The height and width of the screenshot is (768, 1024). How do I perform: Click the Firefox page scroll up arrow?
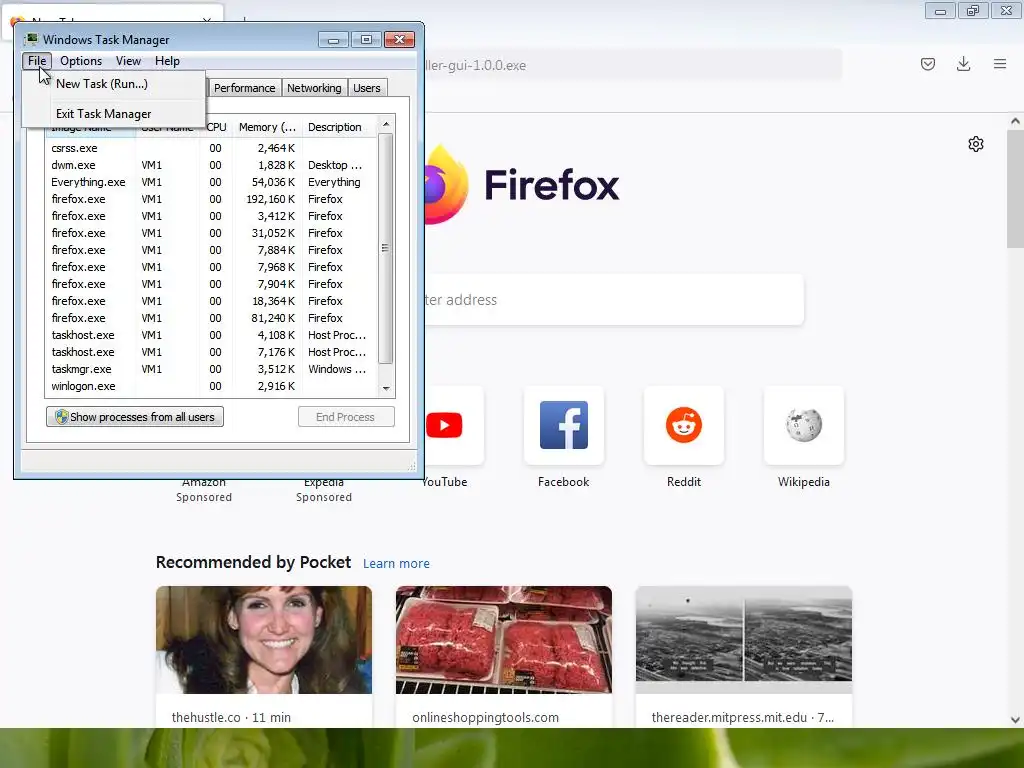(x=1015, y=121)
